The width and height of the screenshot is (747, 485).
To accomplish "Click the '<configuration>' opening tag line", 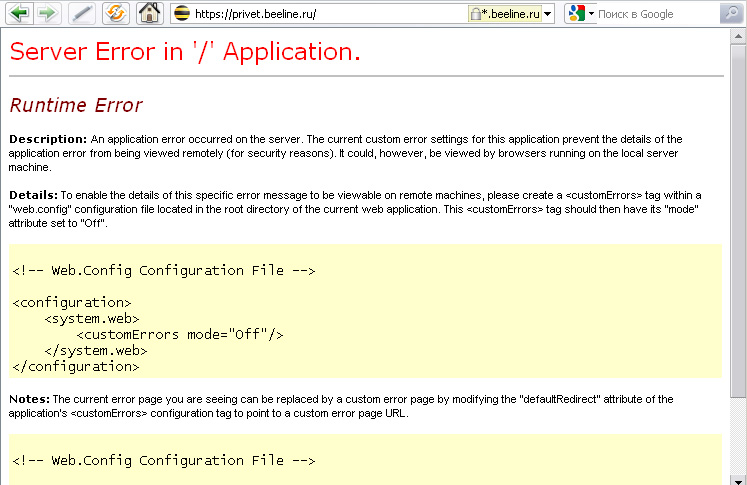I will point(71,303).
